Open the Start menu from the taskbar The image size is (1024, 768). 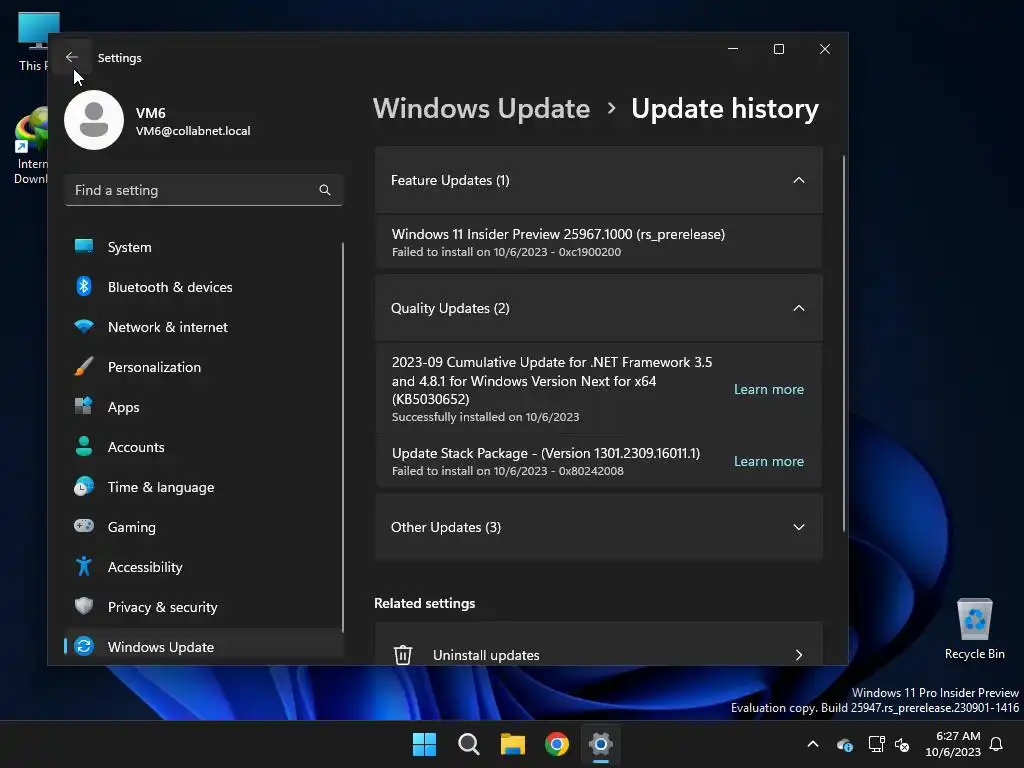424,744
